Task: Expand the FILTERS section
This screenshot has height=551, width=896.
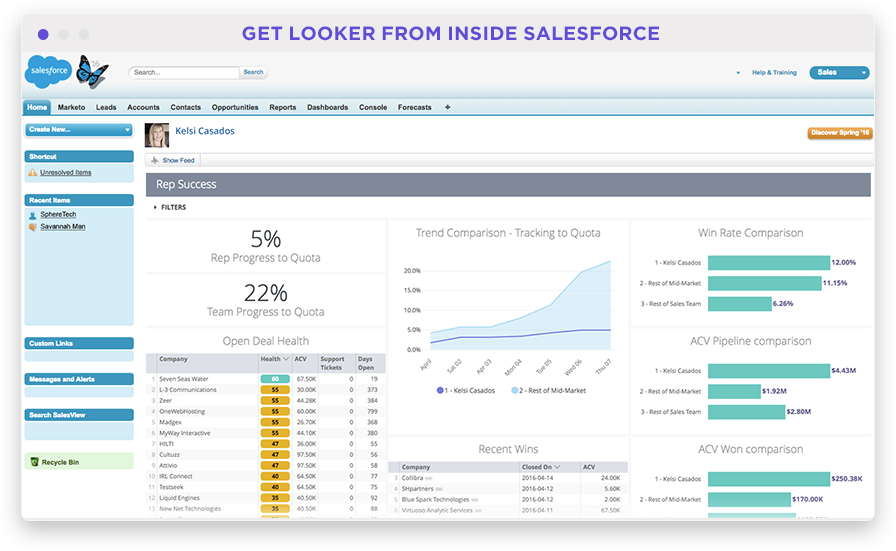Action: [x=170, y=207]
